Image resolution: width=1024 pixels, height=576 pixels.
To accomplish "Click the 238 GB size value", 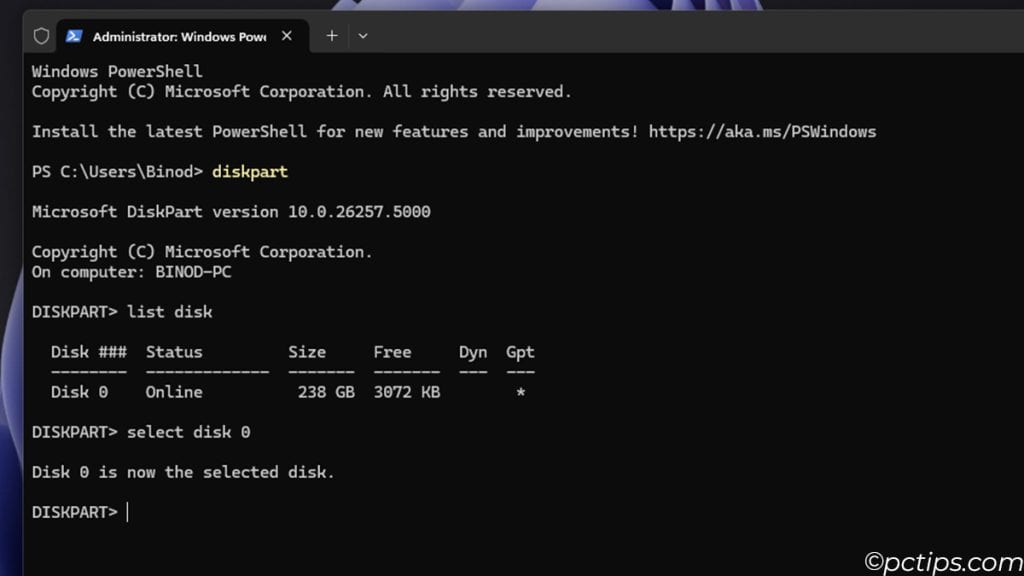I will [325, 391].
